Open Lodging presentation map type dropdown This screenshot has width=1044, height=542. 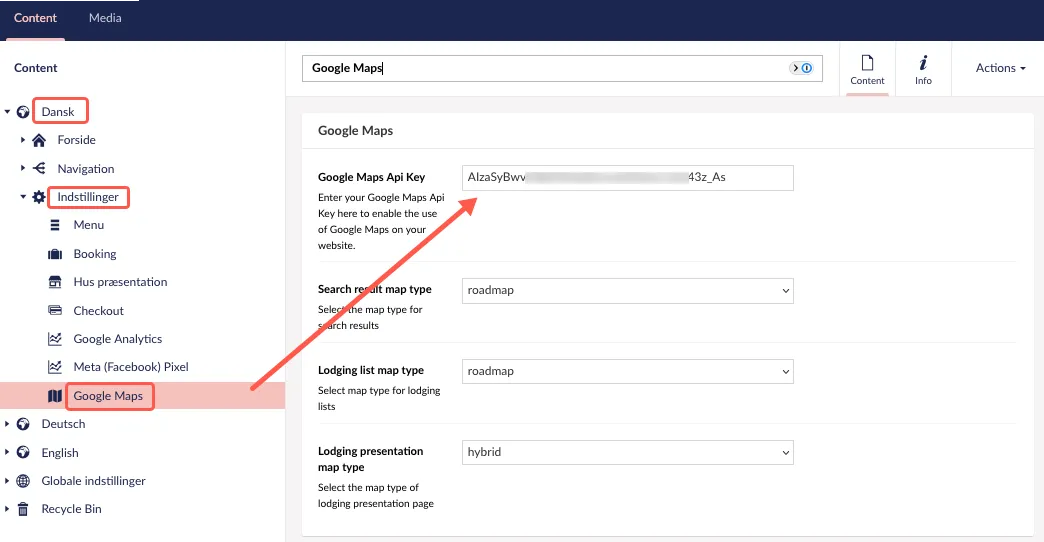click(x=628, y=452)
